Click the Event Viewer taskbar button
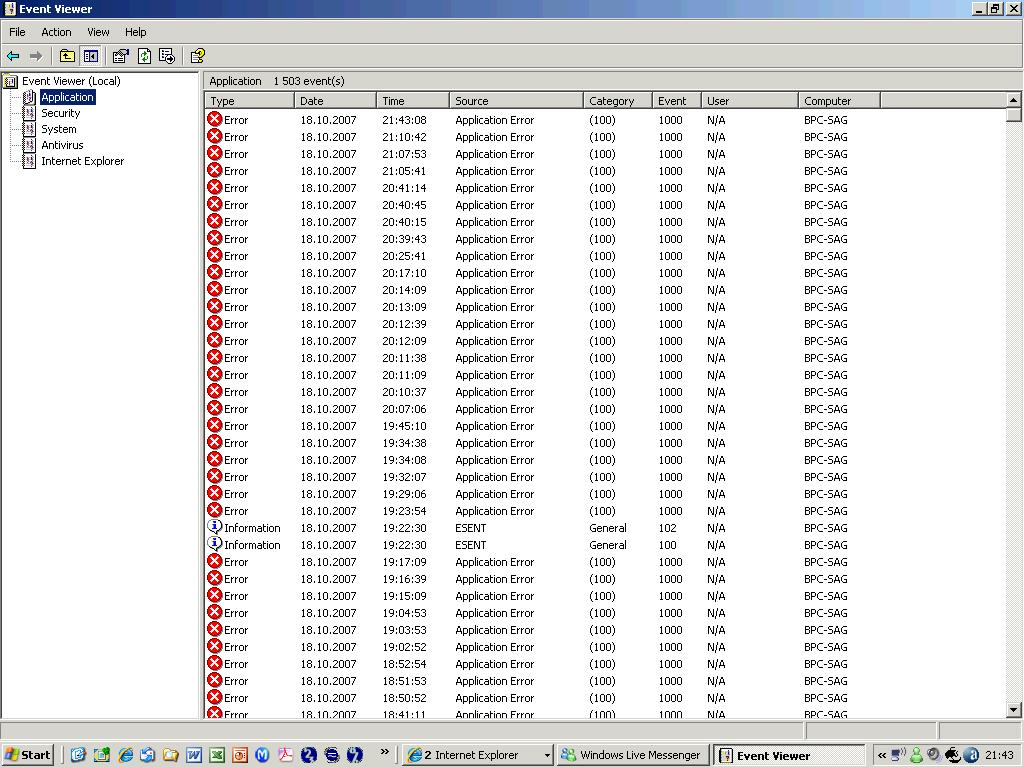 [789, 755]
